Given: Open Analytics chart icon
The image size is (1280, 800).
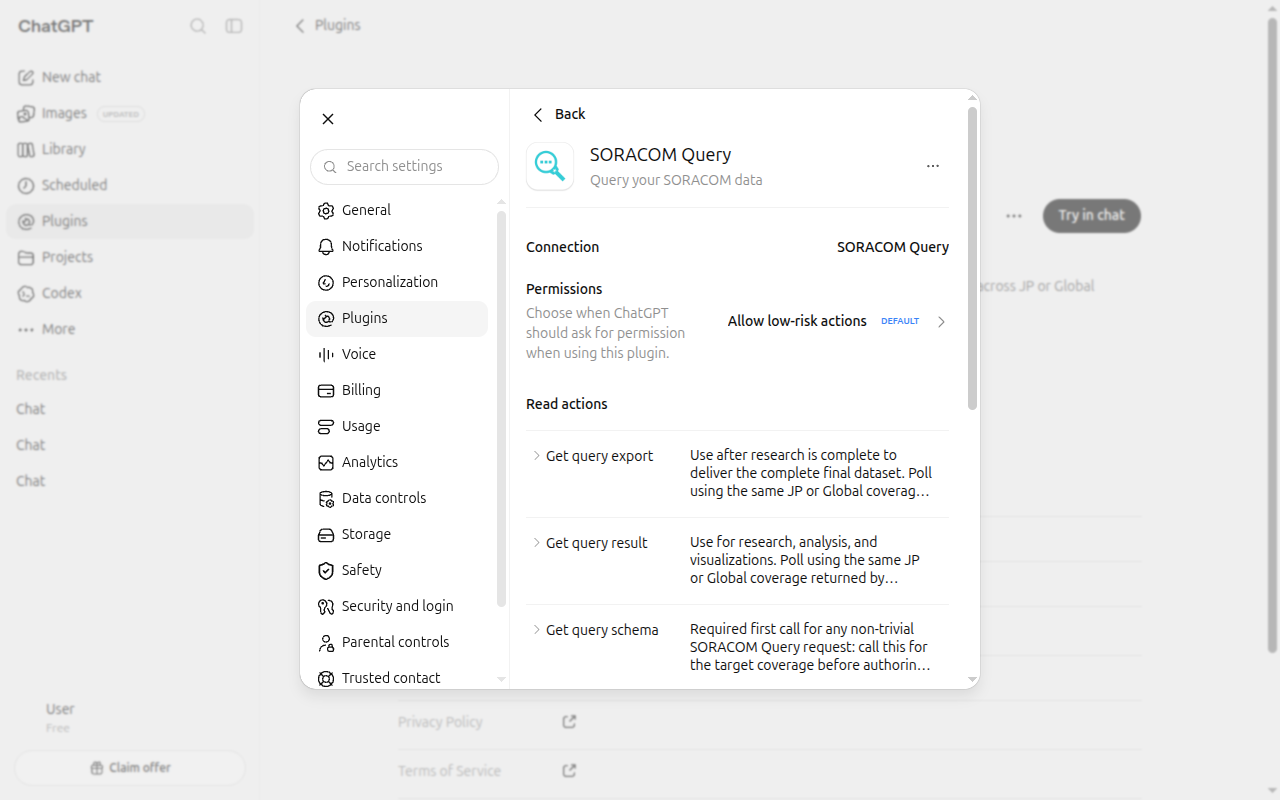Looking at the screenshot, I should tap(326, 462).
